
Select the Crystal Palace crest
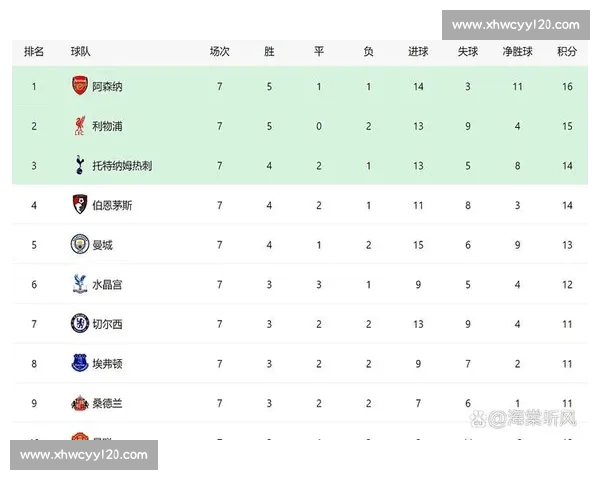80,284
